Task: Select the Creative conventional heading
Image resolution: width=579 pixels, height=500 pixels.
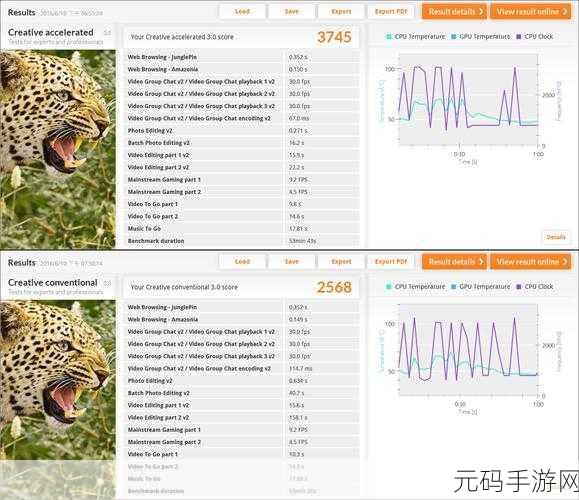Action: coord(53,282)
